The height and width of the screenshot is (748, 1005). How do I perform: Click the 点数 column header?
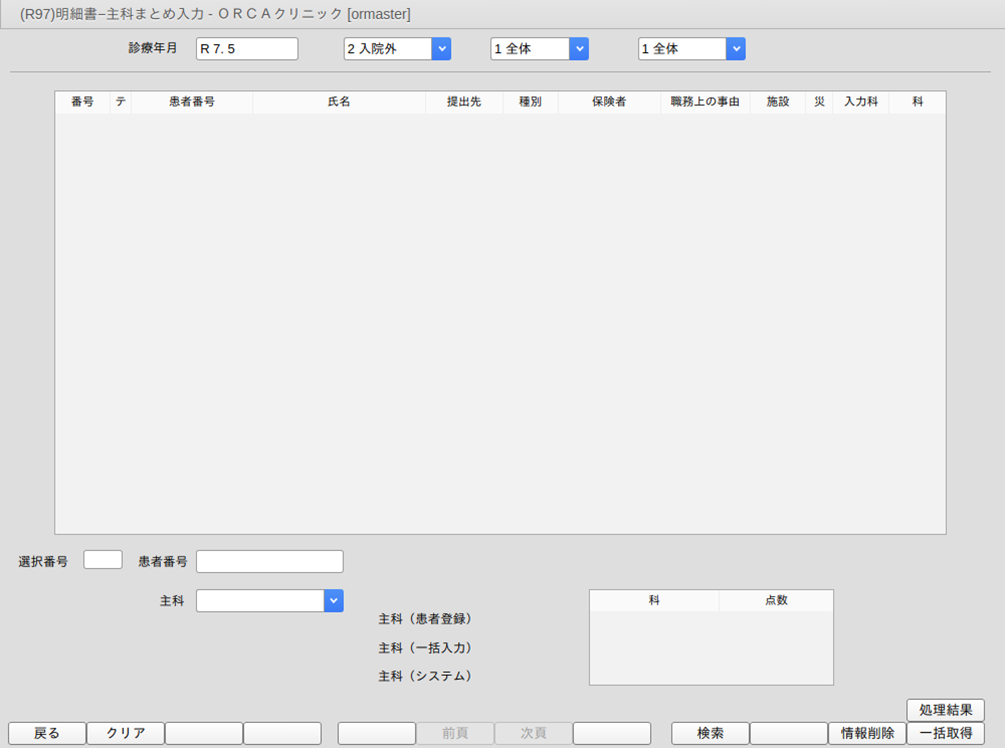point(775,600)
